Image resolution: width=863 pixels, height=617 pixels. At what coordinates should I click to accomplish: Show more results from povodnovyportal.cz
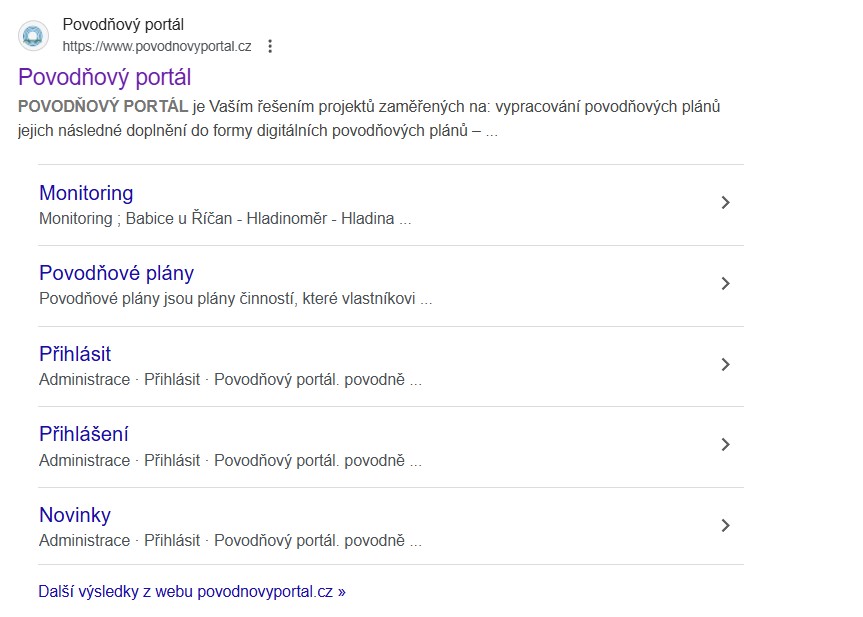[x=192, y=591]
